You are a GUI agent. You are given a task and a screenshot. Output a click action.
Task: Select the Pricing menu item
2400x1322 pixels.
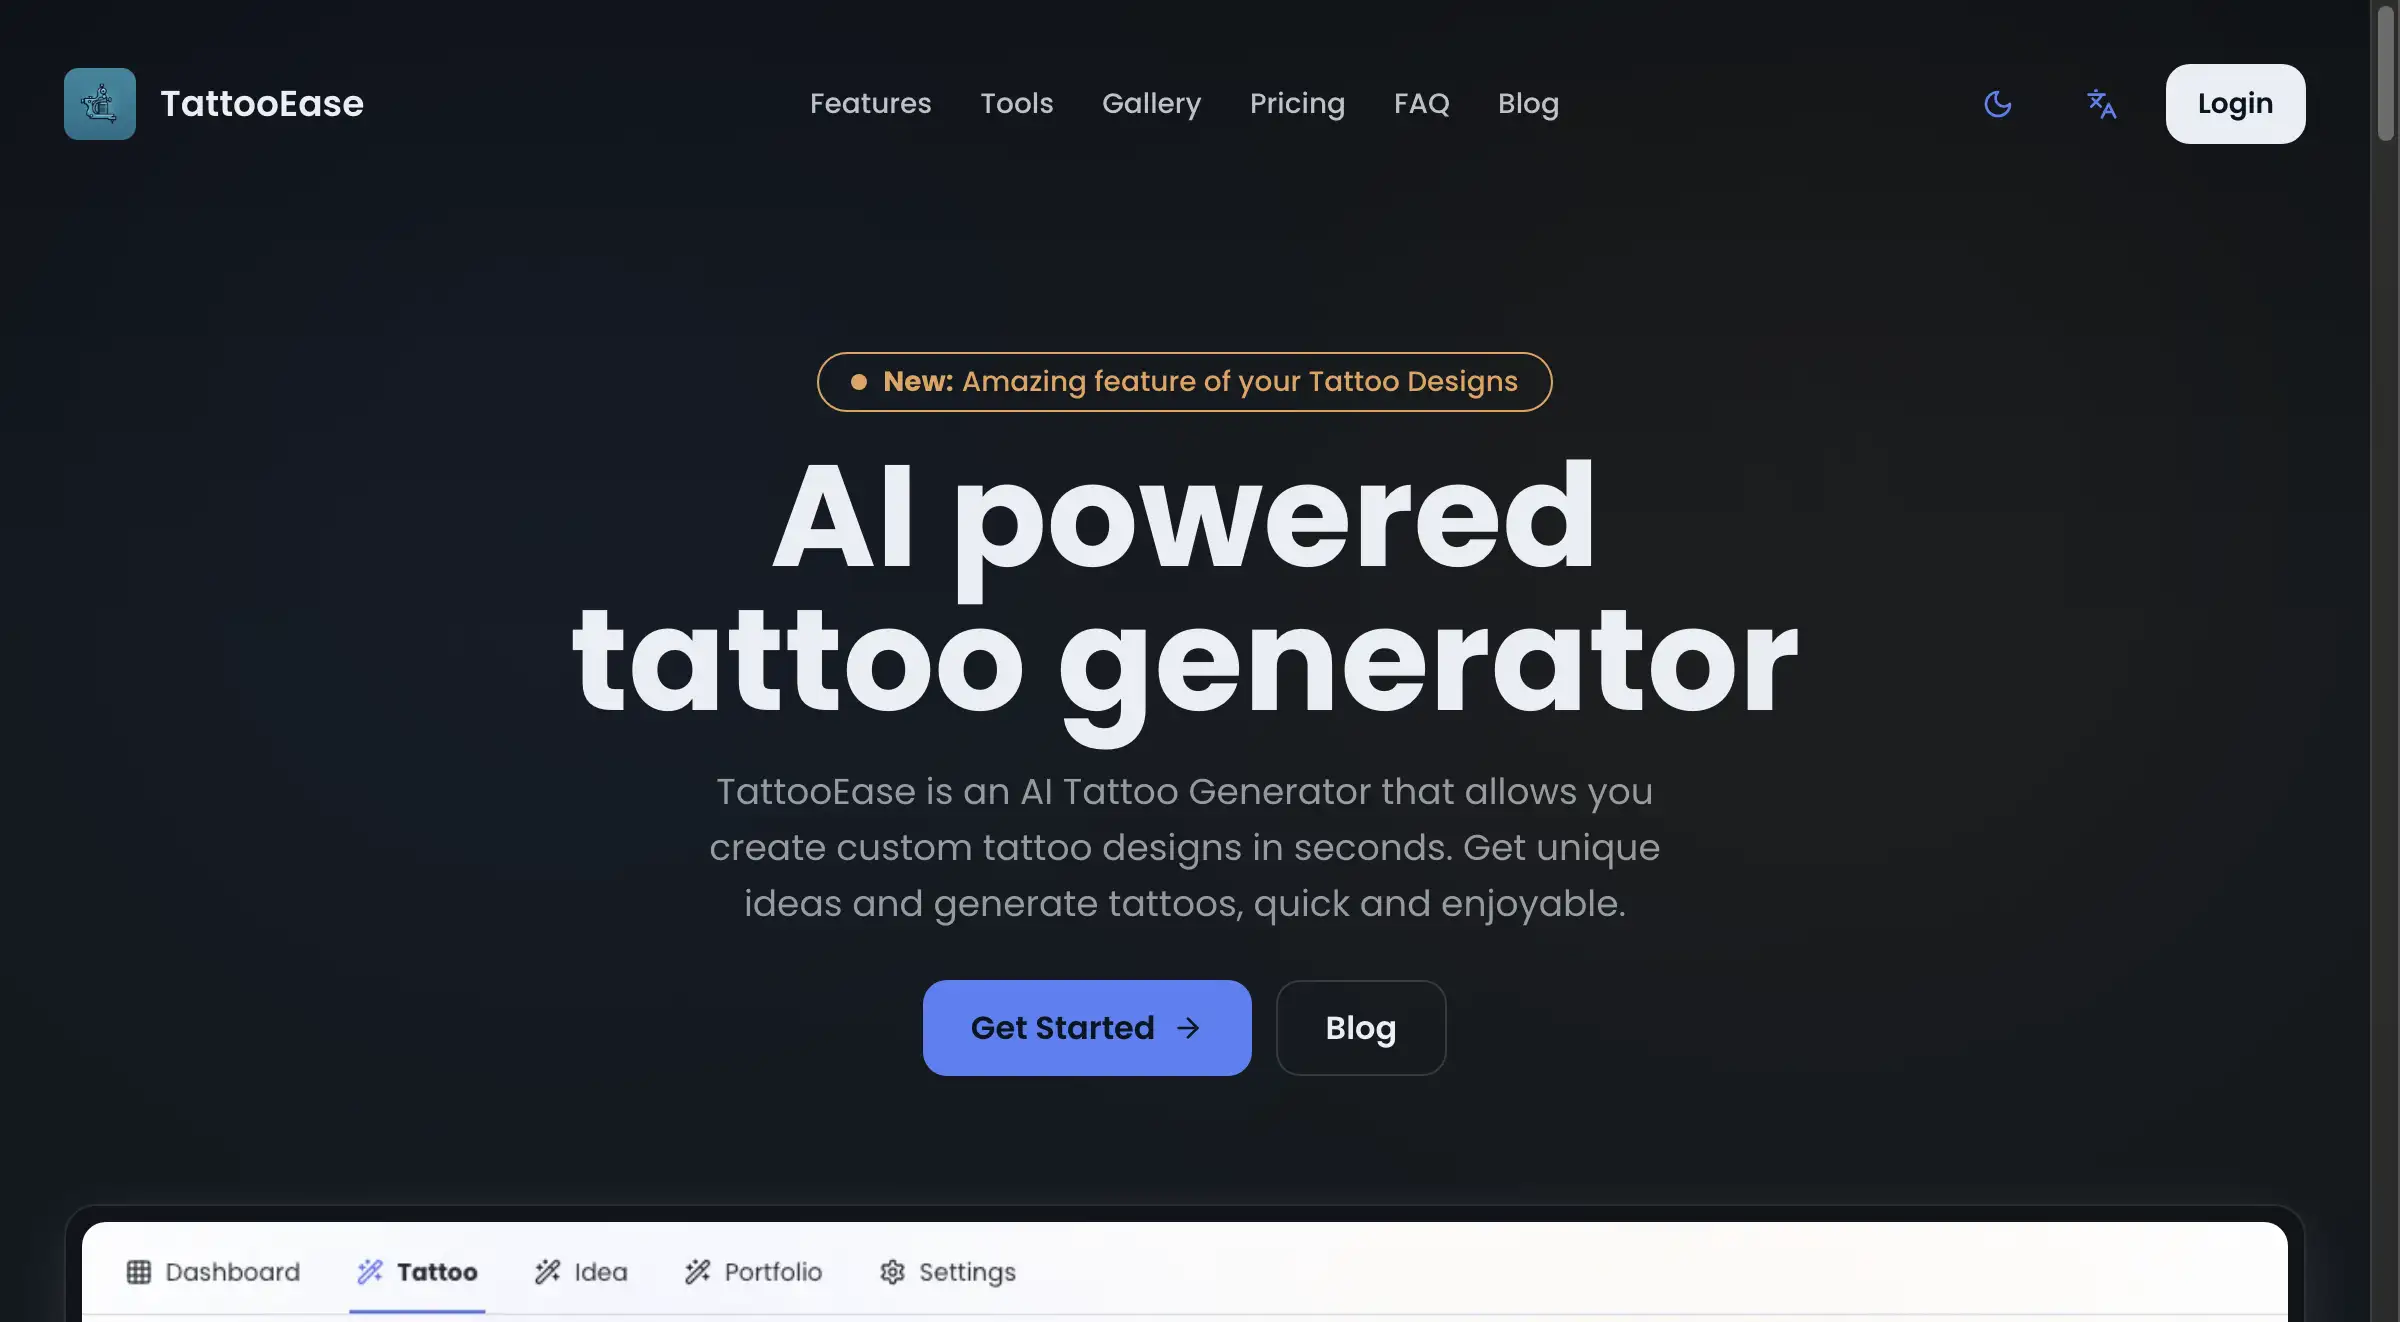pos(1298,103)
